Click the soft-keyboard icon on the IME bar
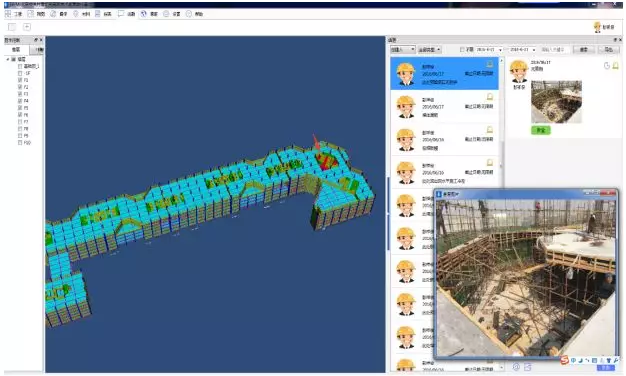626x376 pixels. (594, 360)
